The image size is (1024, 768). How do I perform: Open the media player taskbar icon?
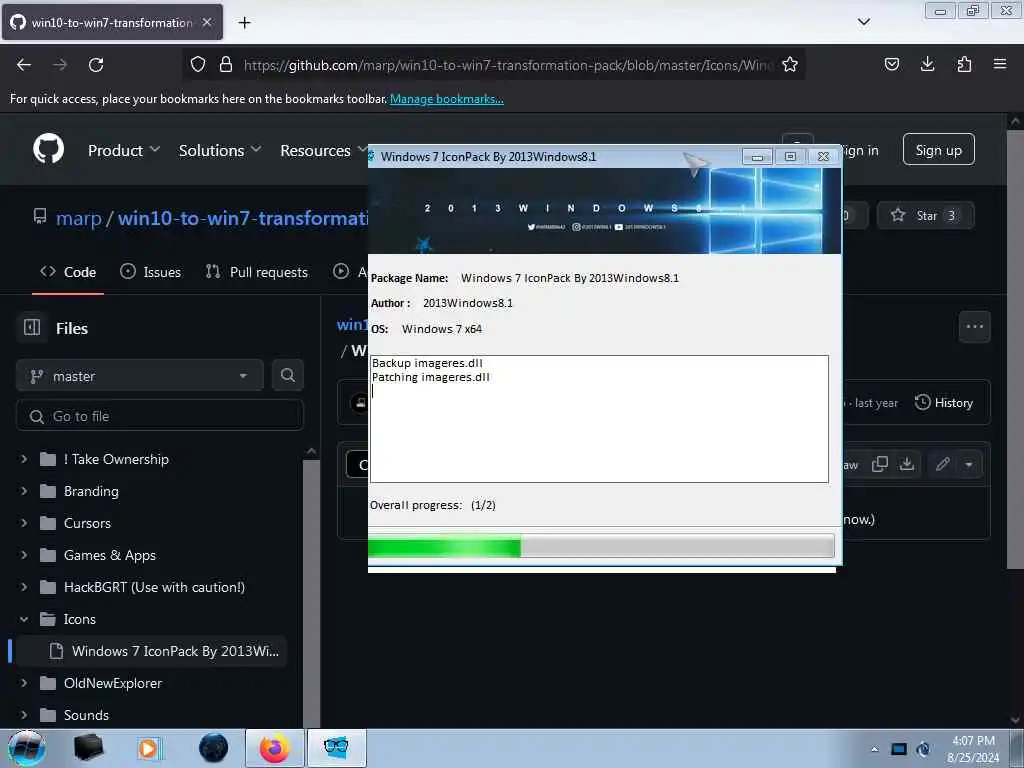[148, 748]
